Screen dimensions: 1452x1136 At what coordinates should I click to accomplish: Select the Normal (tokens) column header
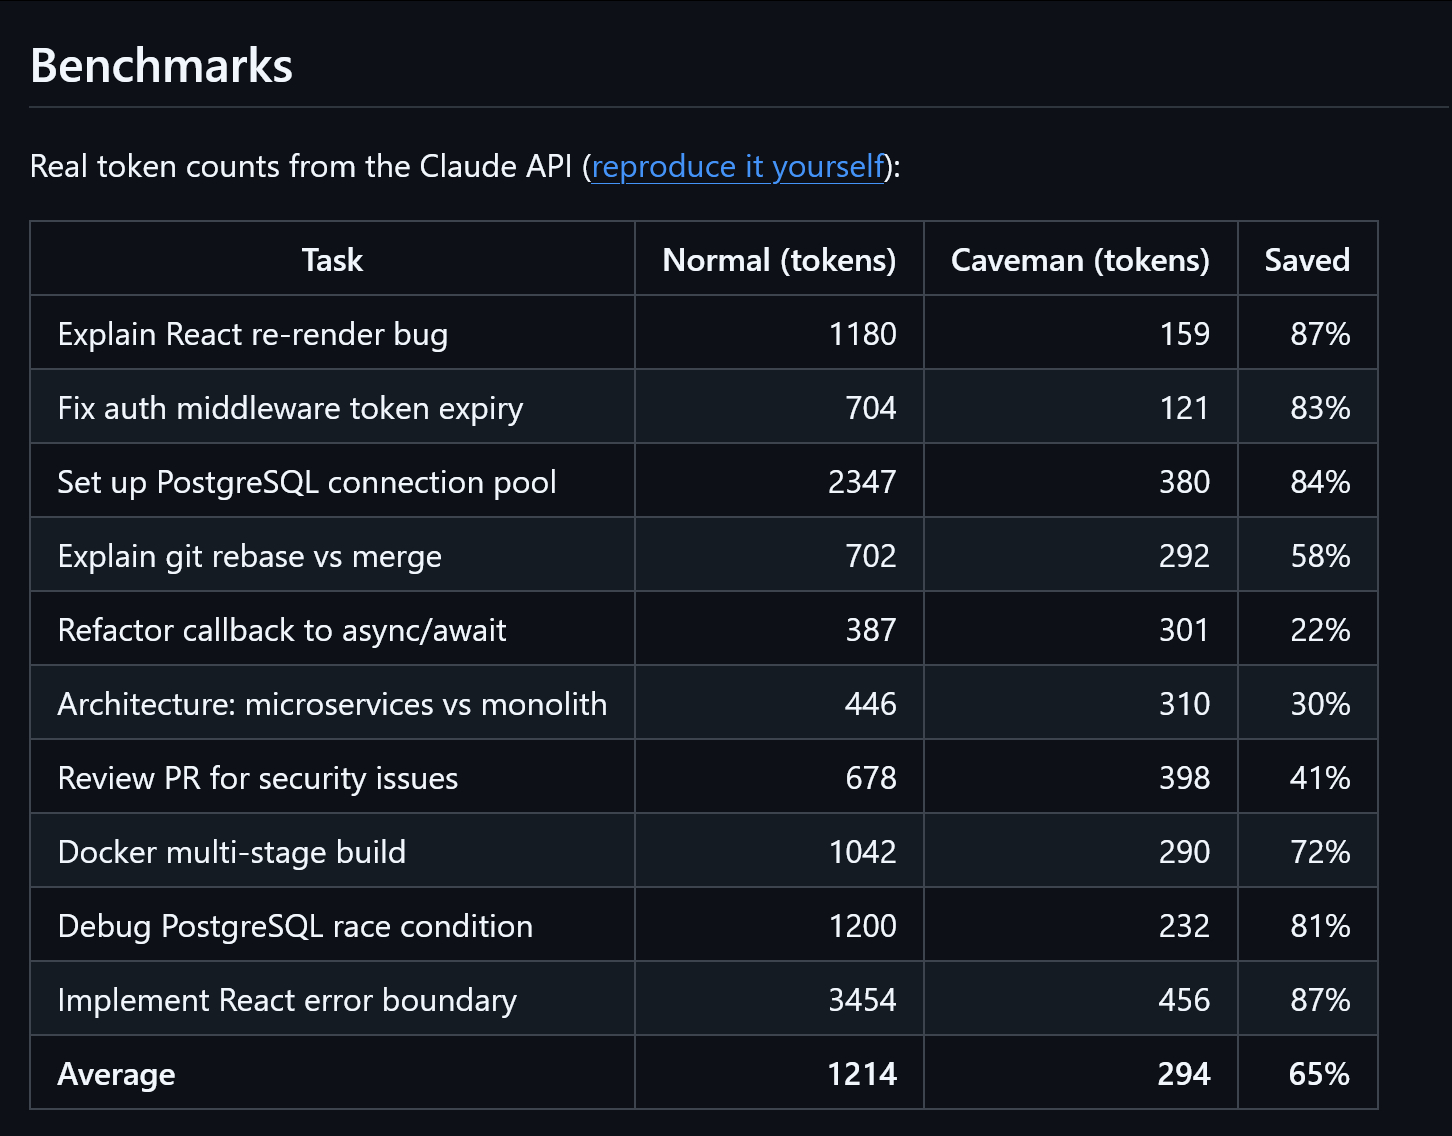[779, 260]
